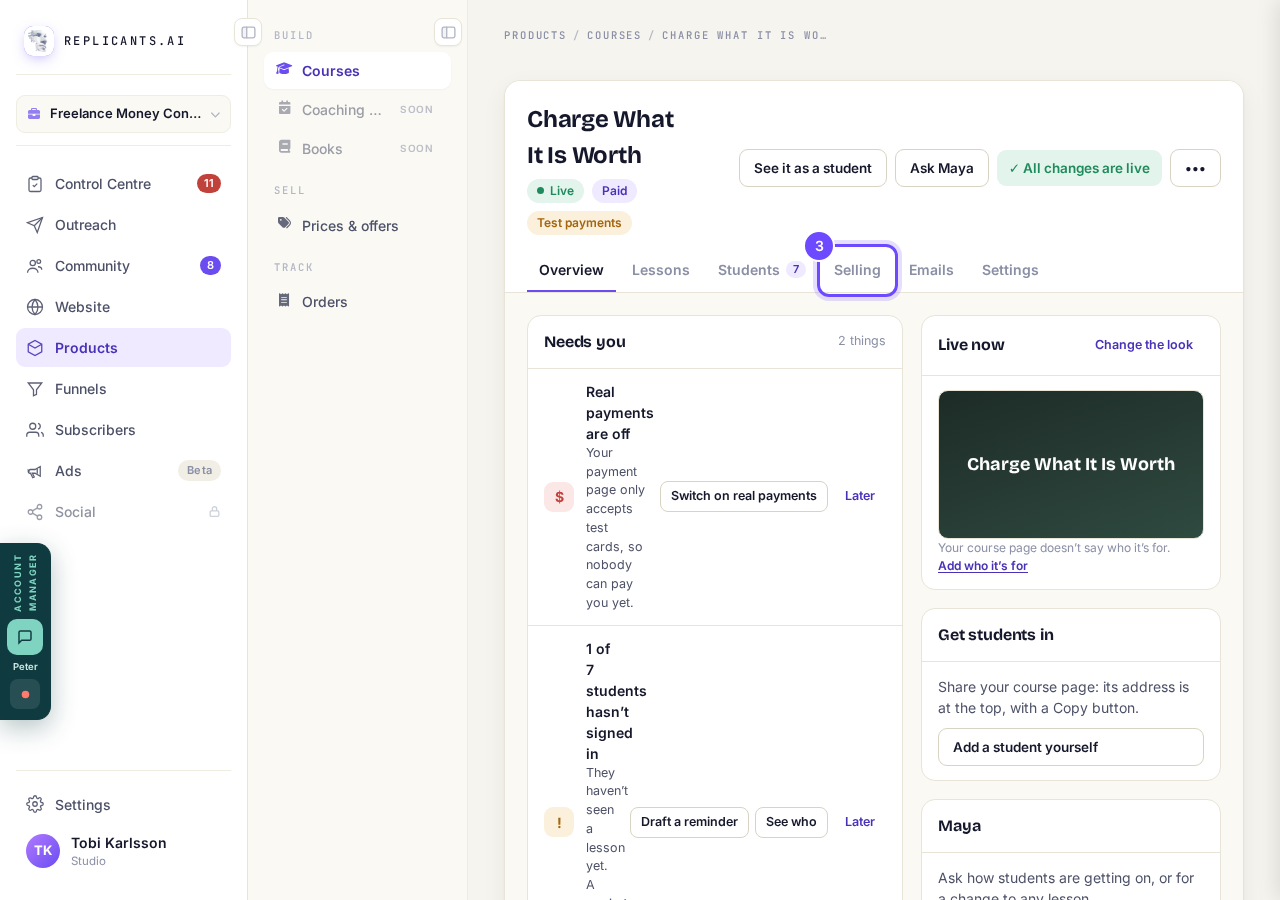Viewport: 1280px width, 900px height.
Task: Open account manager chat bubble icon
Action: 25,637
